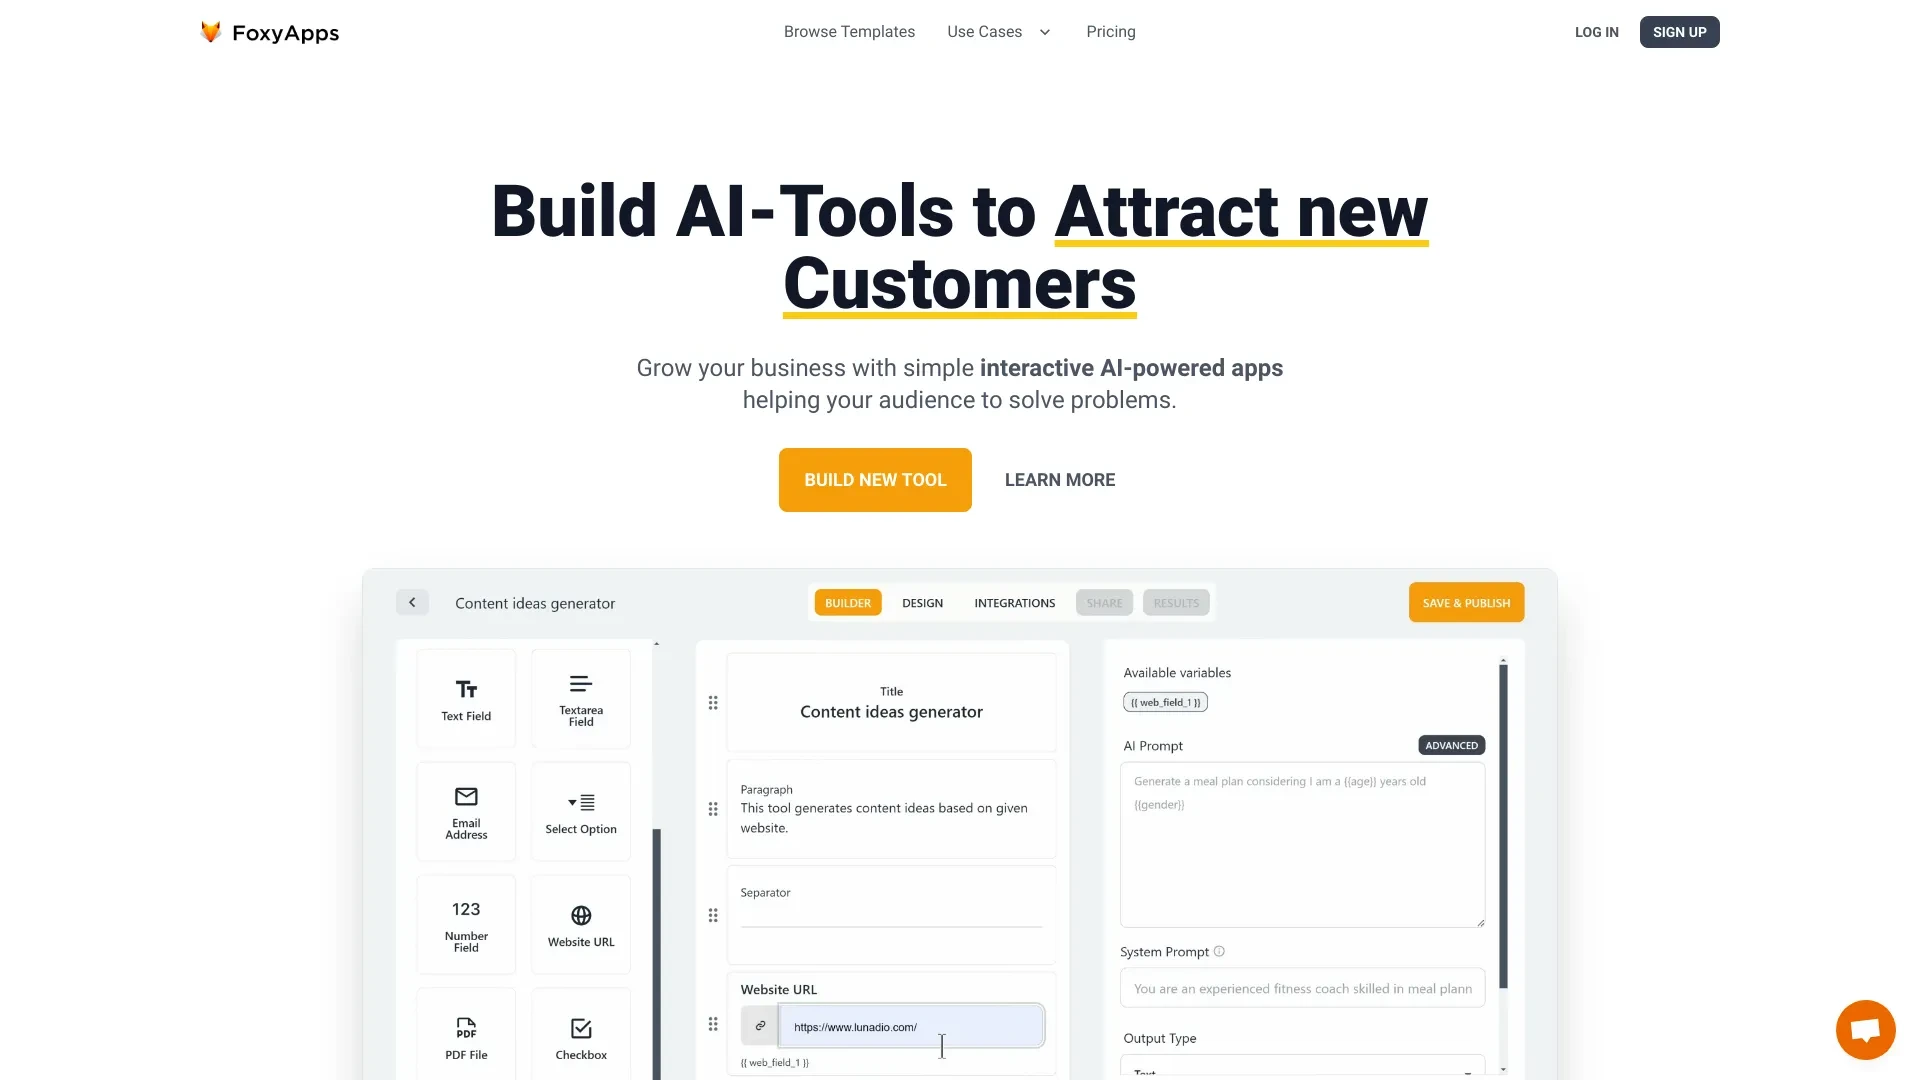1920x1080 pixels.
Task: Click the Website URL icon in sidebar
Action: 580,923
